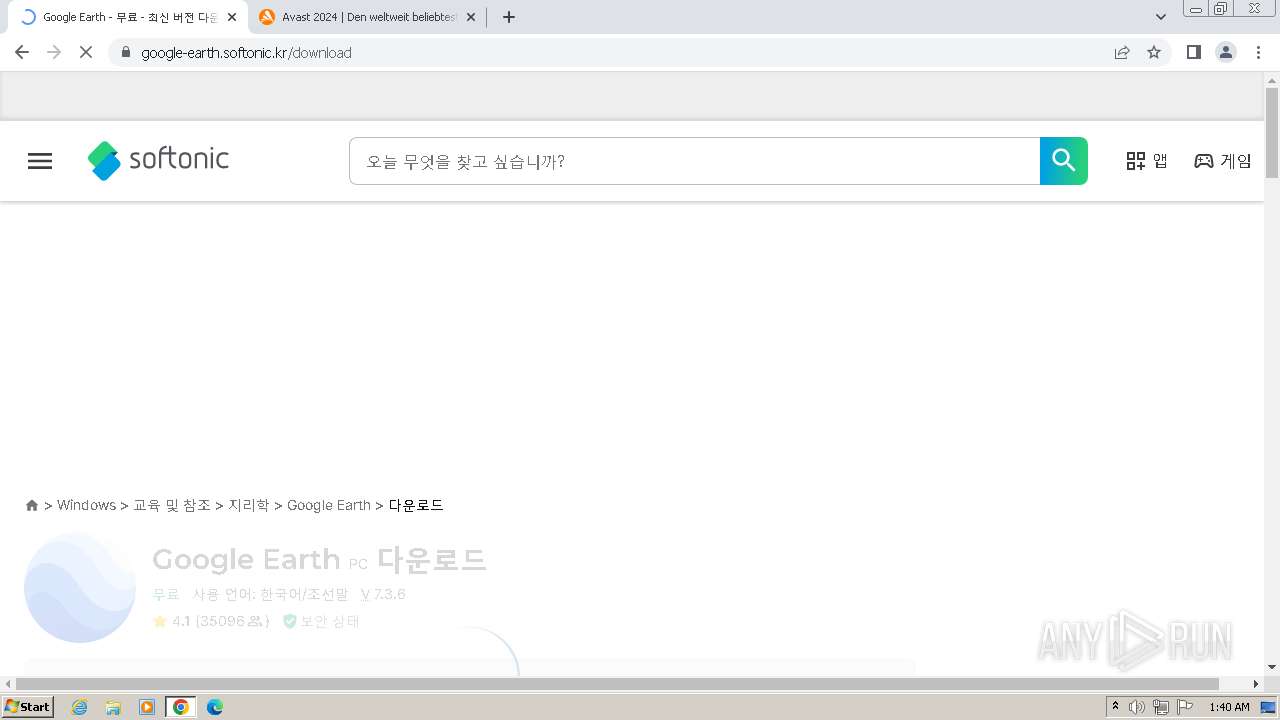1280x720 pixels.
Task: Open media player from taskbar
Action: 147,707
